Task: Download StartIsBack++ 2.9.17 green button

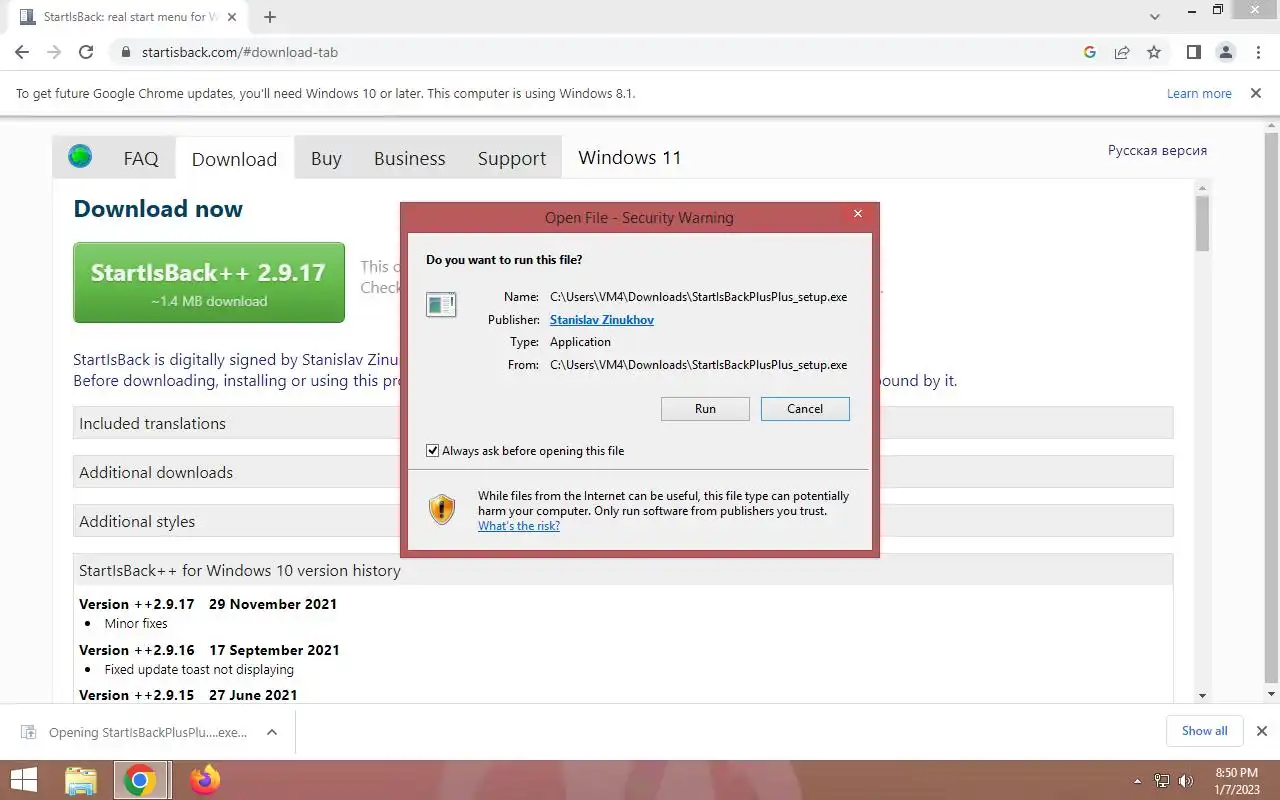Action: pyautogui.click(x=209, y=282)
